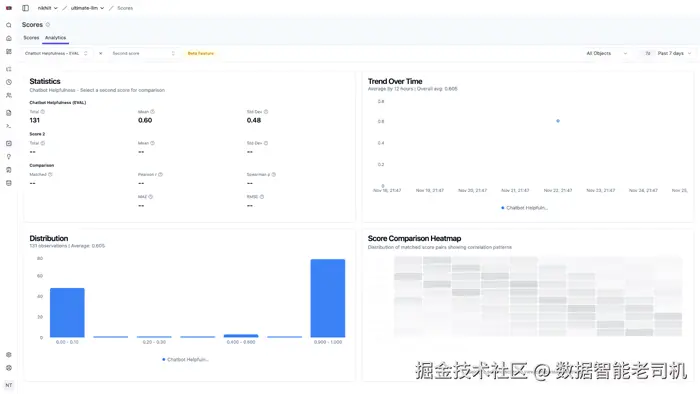Toggle the sidebar panel icon
The height and width of the screenshot is (394, 700).
click(25, 8)
